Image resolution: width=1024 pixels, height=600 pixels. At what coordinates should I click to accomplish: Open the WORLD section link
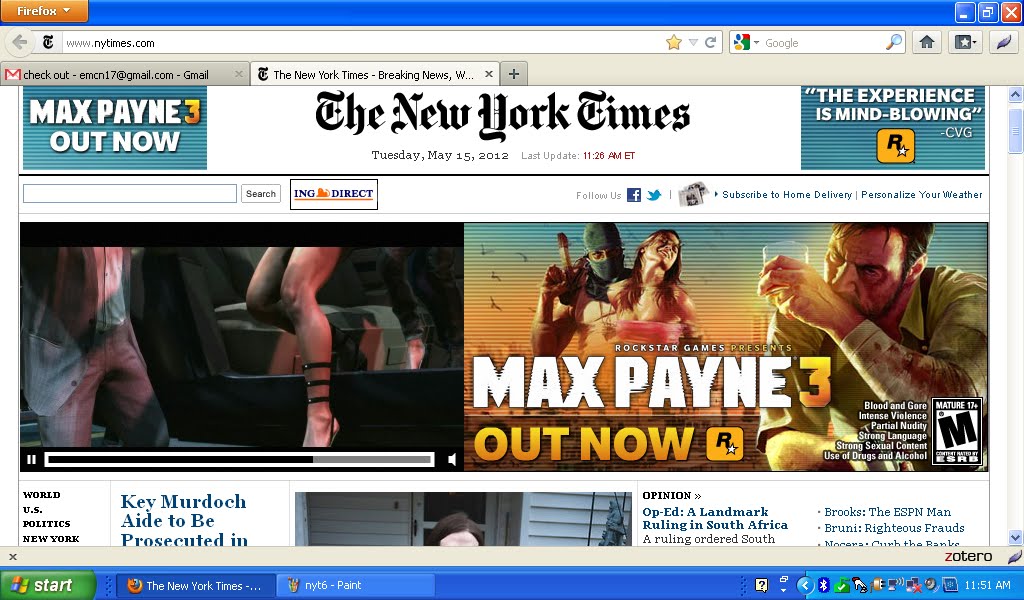tap(42, 495)
